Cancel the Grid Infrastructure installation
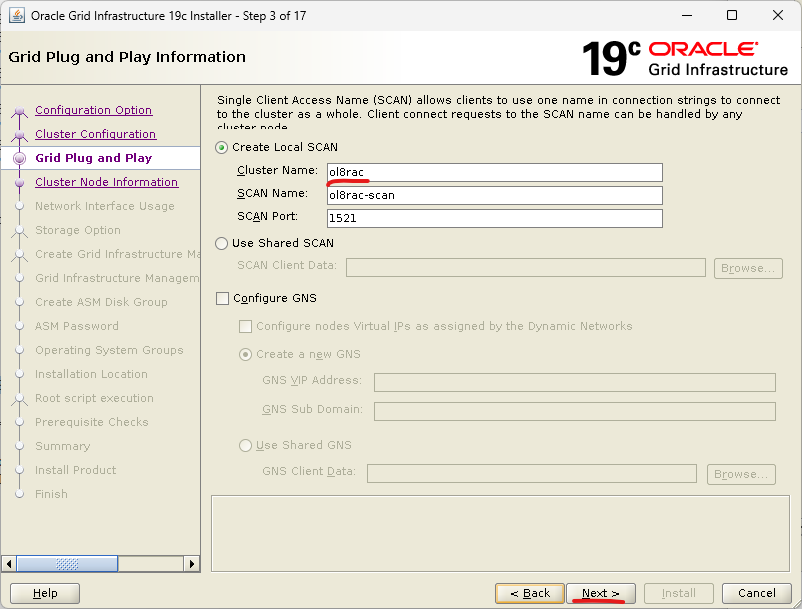802x609 pixels. click(756, 593)
